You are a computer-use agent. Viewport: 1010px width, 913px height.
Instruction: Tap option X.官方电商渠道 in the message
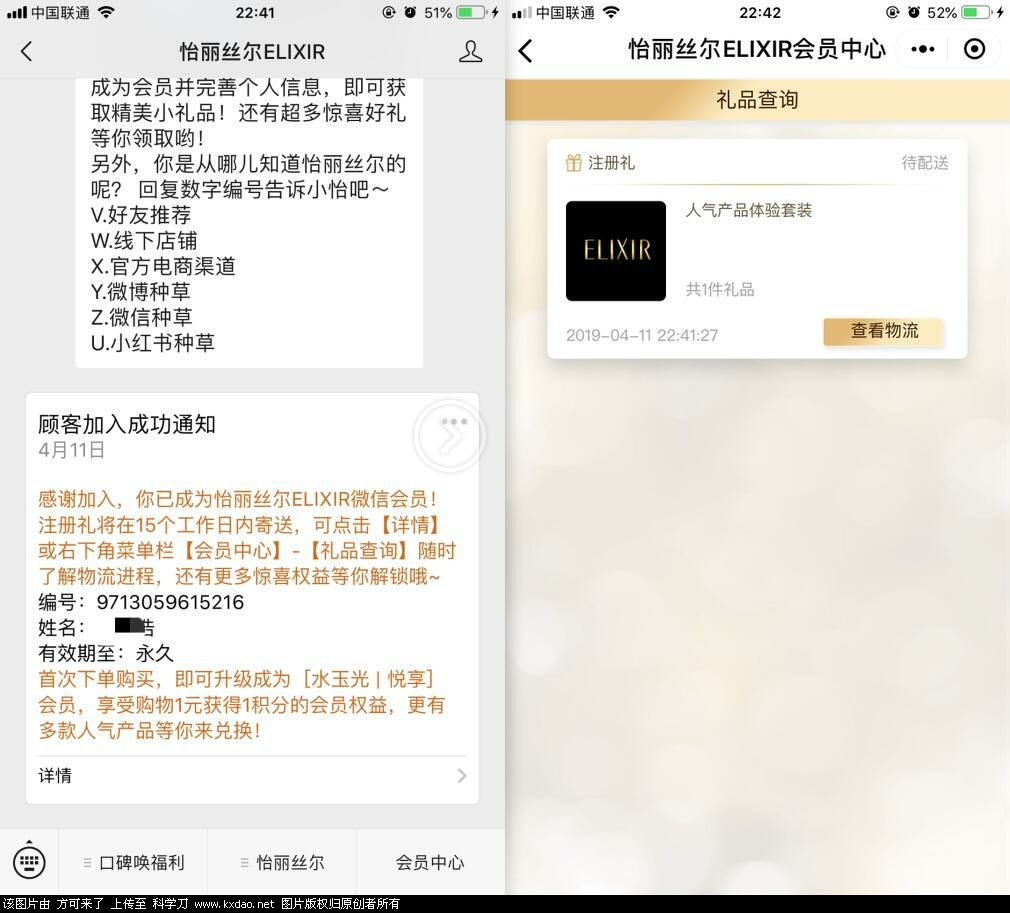pyautogui.click(x=163, y=266)
